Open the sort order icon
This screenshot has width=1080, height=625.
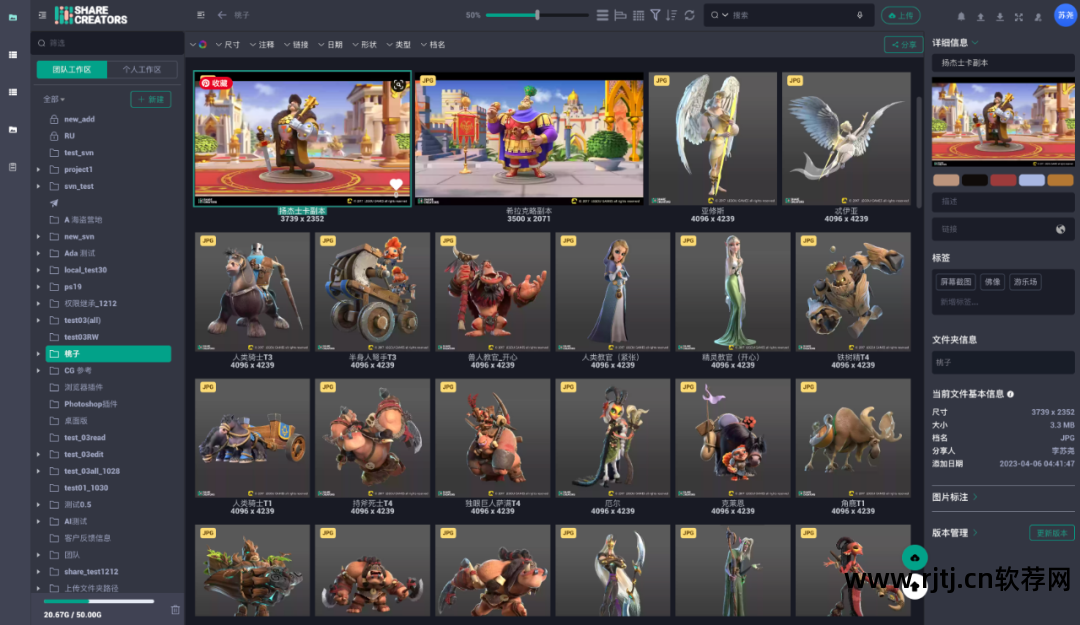672,15
